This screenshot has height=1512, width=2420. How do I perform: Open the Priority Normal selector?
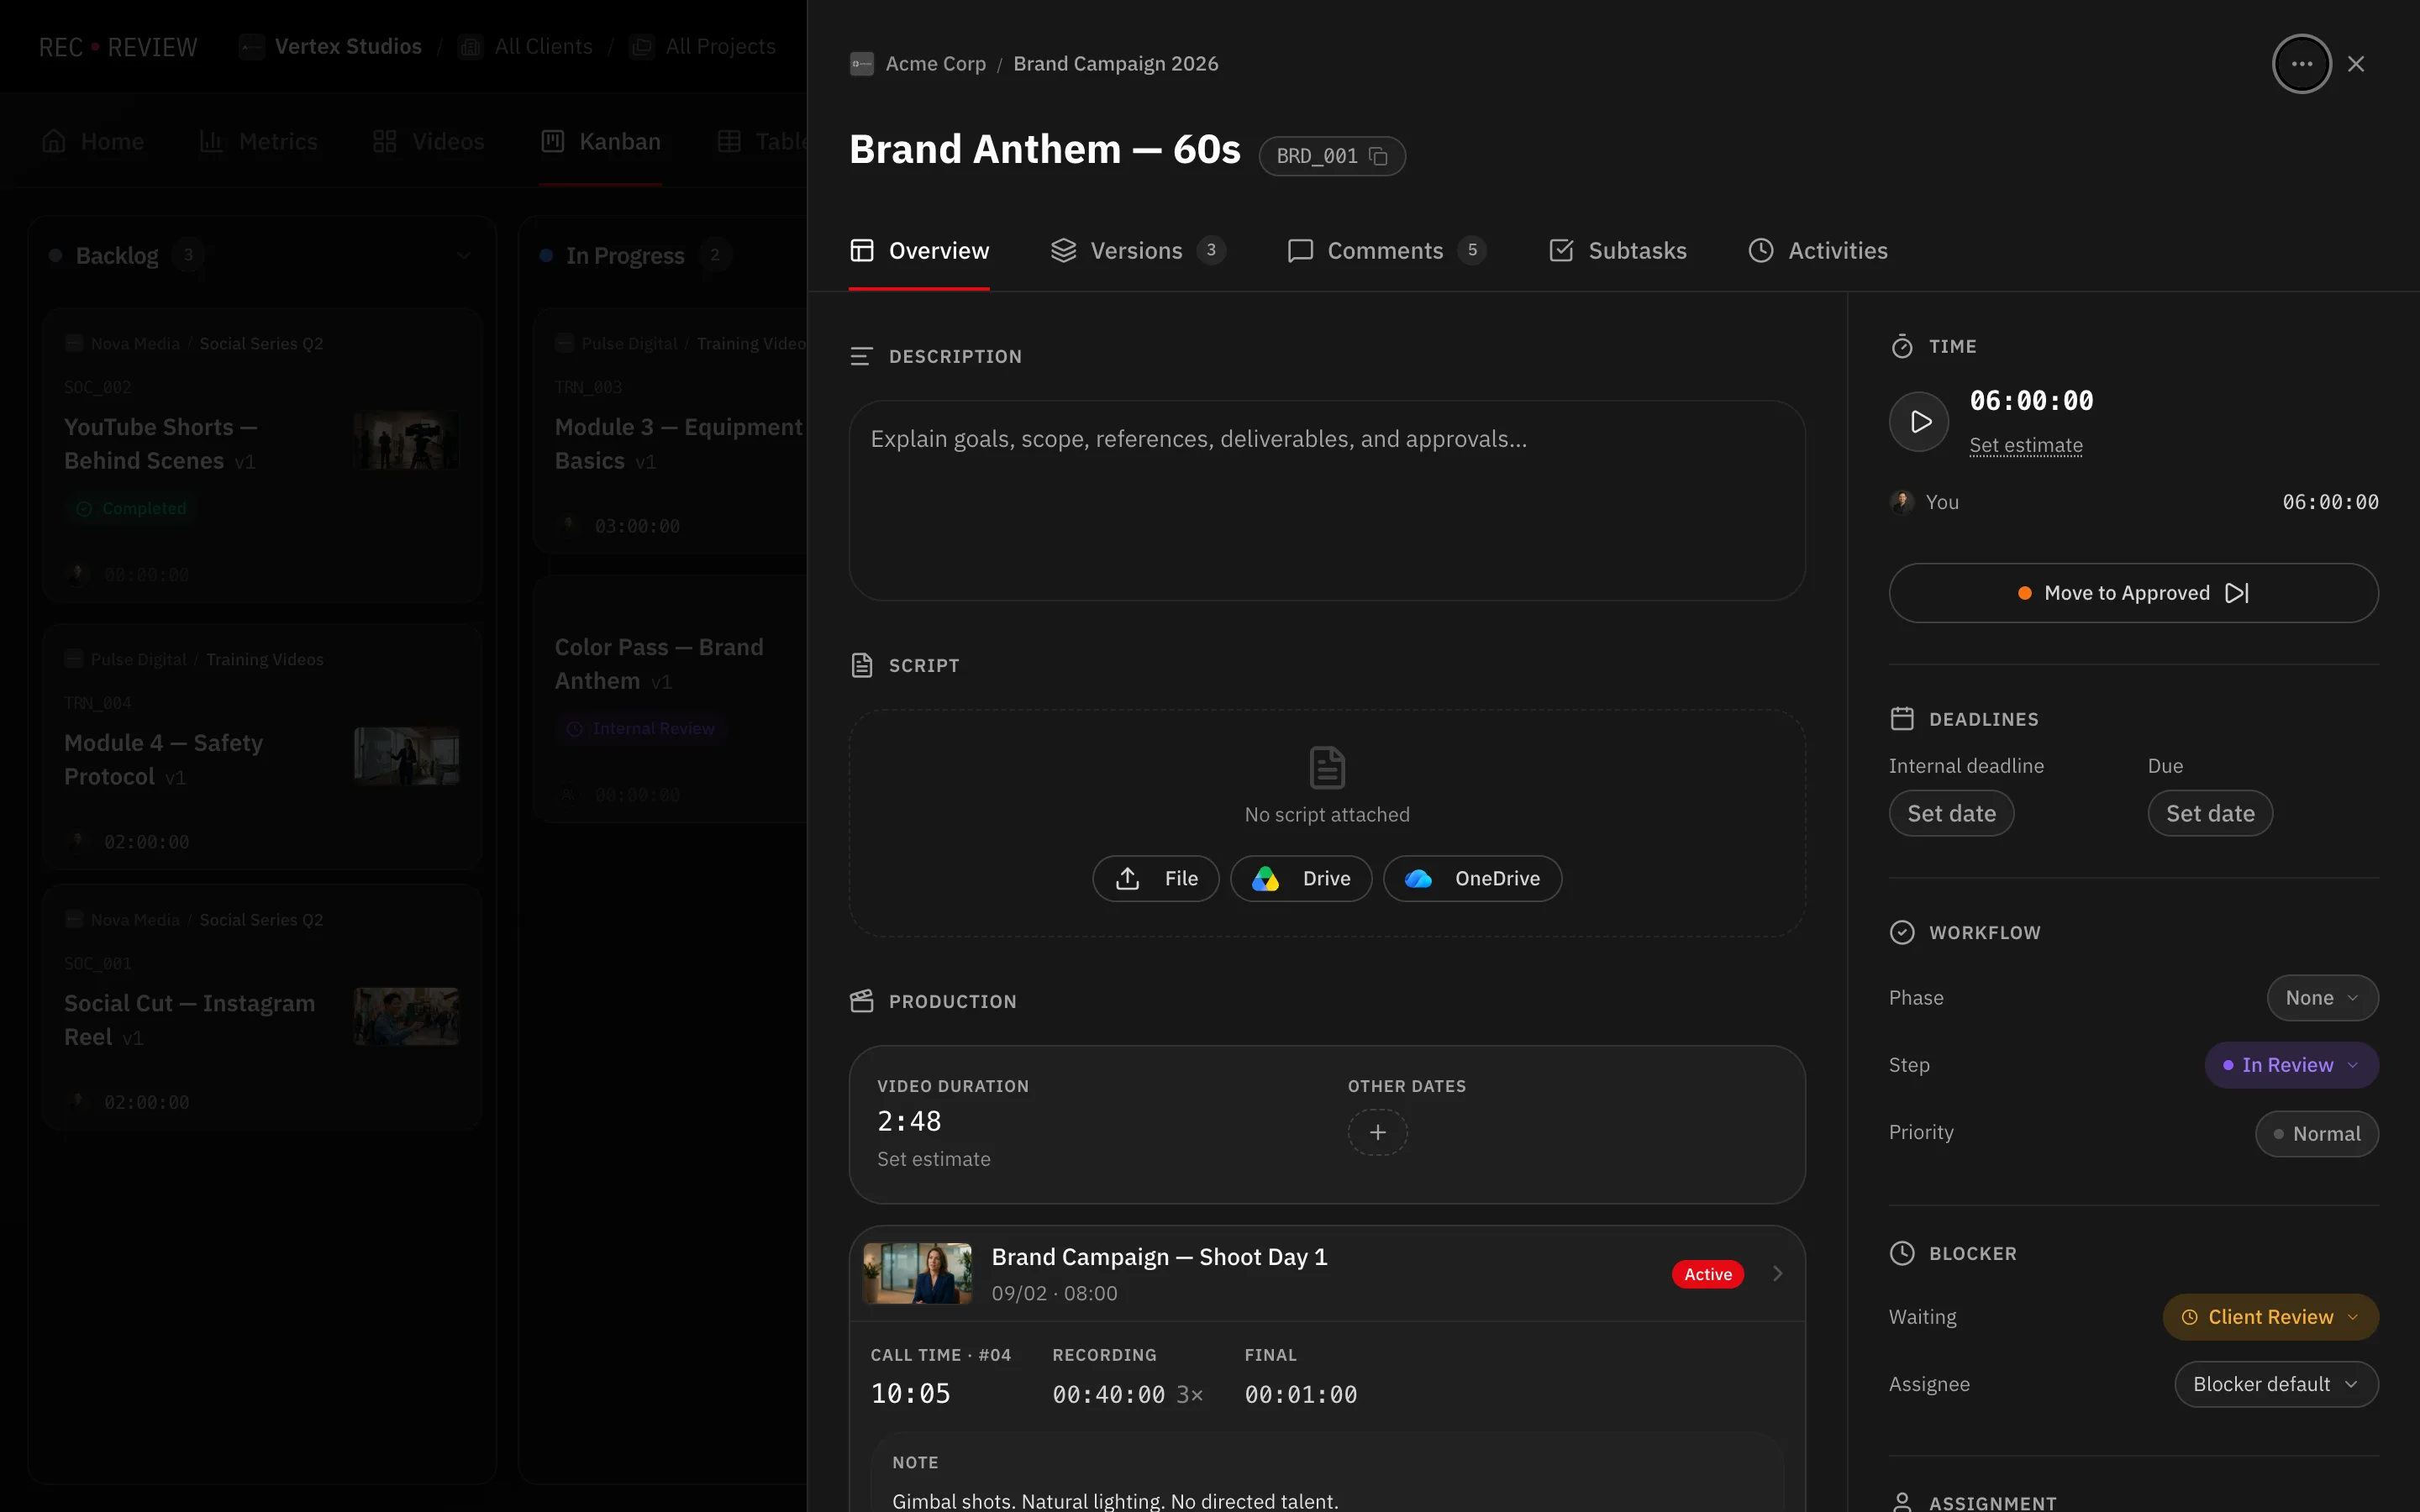pos(2316,1134)
